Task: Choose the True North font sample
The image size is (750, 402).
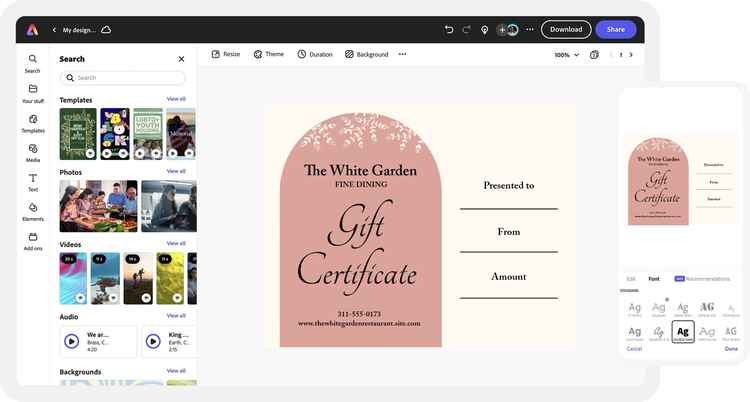Action: [731, 333]
